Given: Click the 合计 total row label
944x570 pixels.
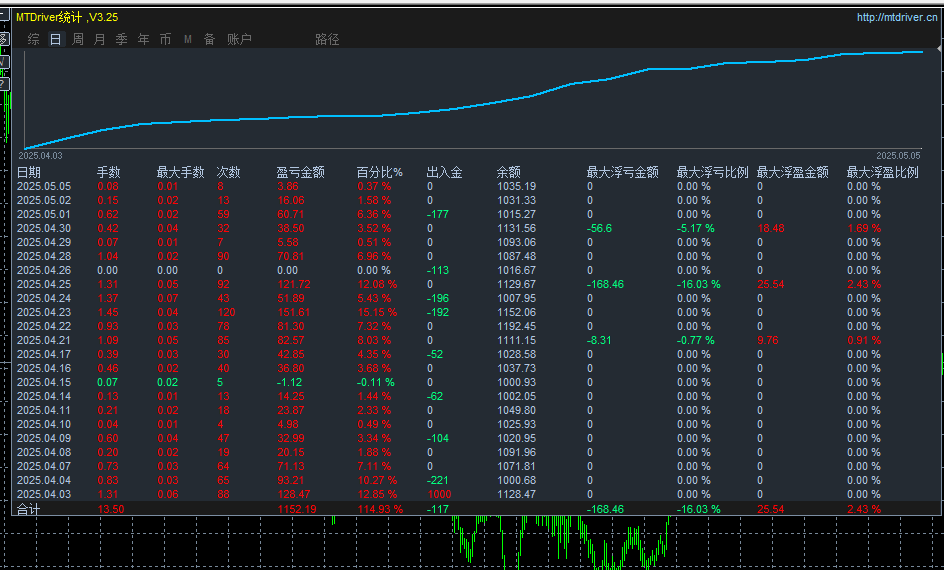Looking at the screenshot, I should [x=29, y=509].
